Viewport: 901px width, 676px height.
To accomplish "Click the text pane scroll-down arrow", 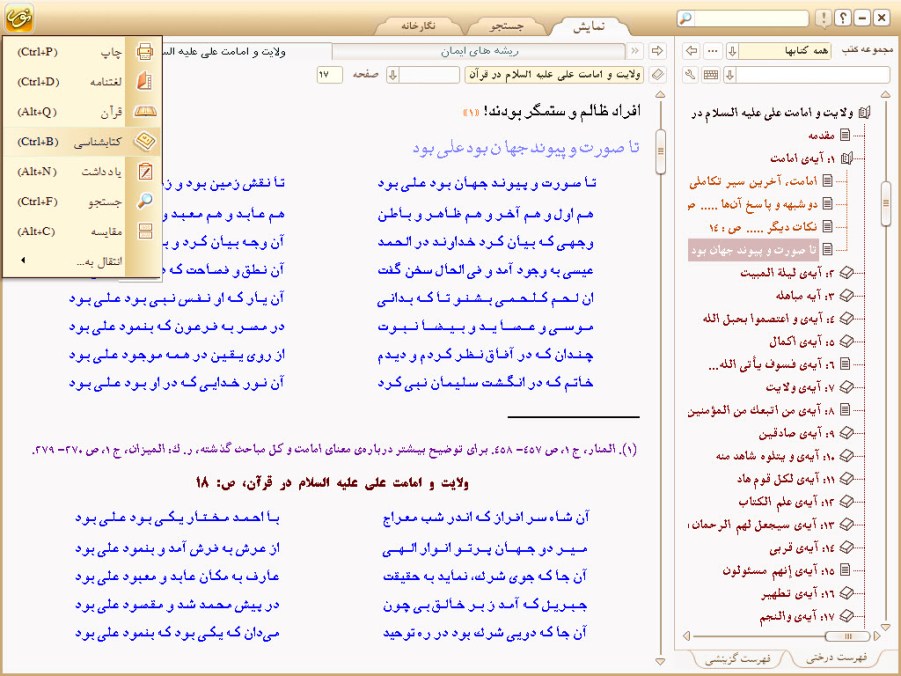I will point(660,661).
